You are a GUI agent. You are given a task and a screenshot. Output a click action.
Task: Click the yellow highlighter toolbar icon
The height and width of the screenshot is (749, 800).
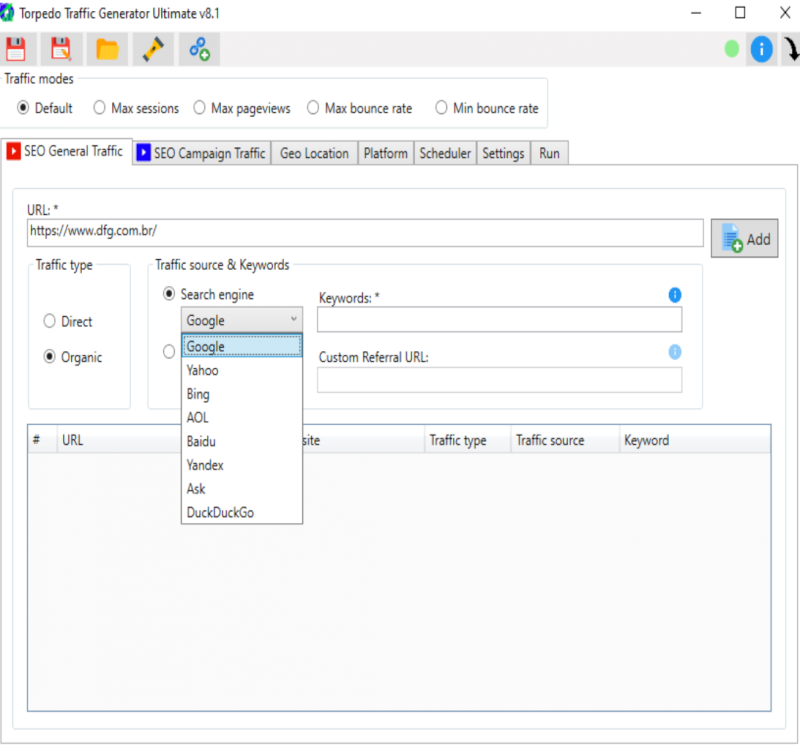point(152,49)
